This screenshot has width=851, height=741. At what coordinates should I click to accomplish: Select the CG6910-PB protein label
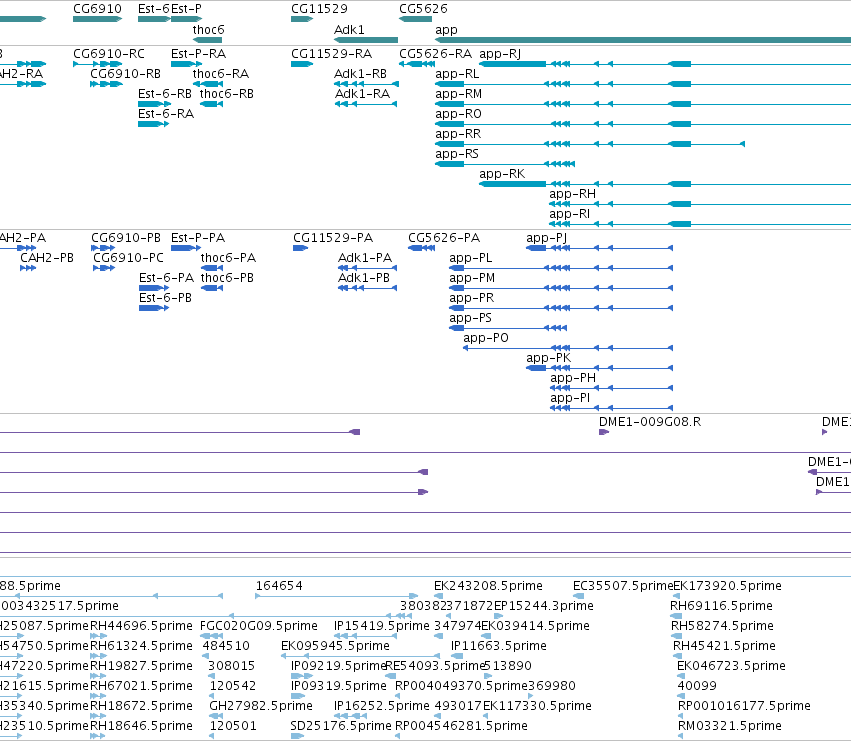[126, 238]
